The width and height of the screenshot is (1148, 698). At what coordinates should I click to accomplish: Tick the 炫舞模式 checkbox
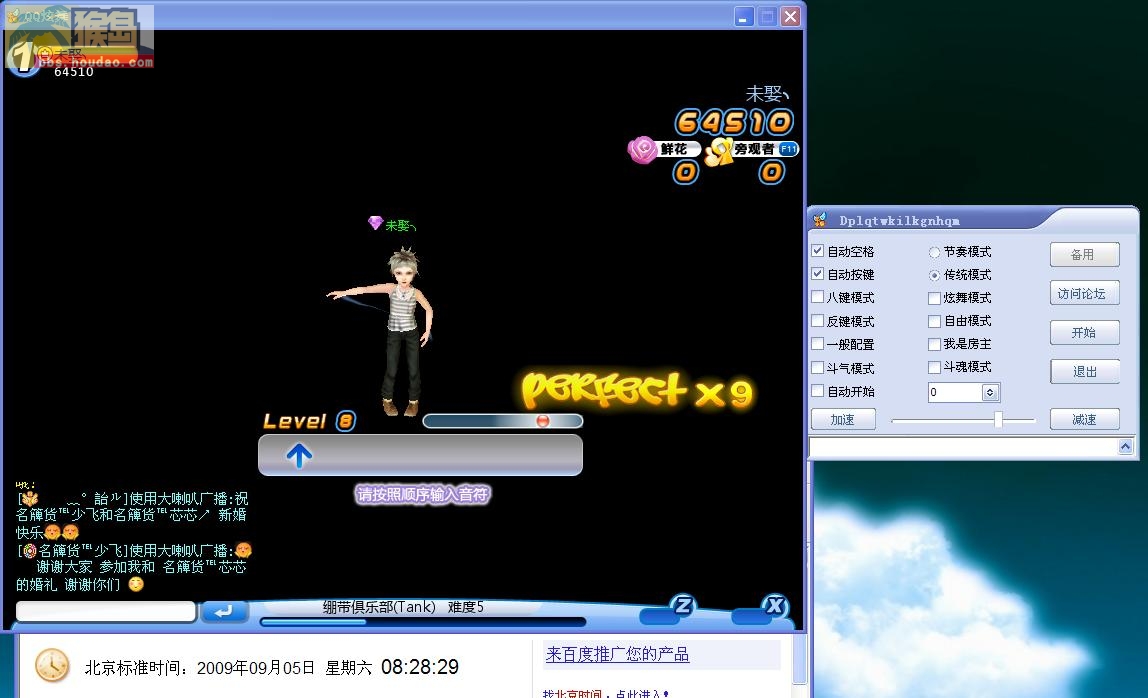coord(934,298)
